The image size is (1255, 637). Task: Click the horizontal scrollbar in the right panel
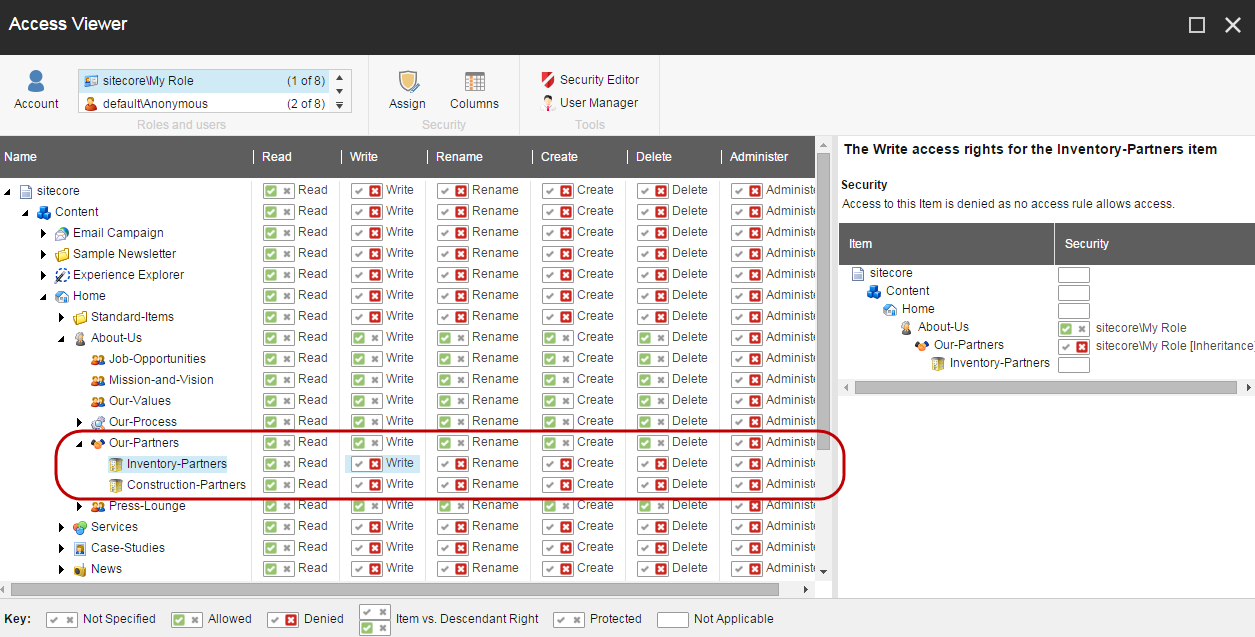(1040, 387)
